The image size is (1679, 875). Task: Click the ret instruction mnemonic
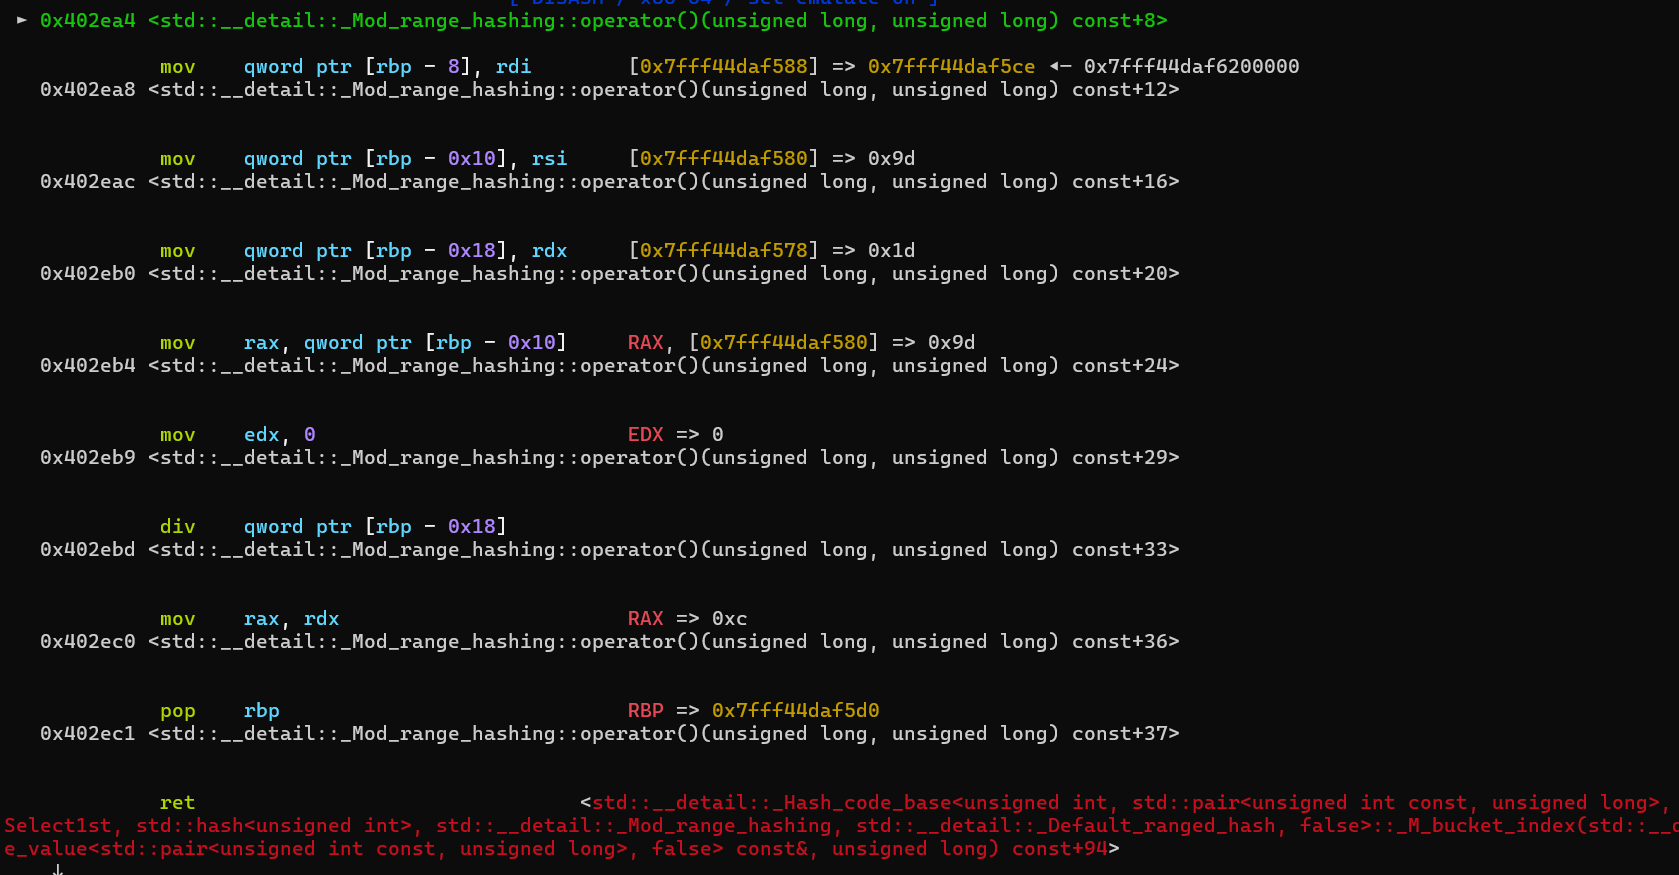177,802
